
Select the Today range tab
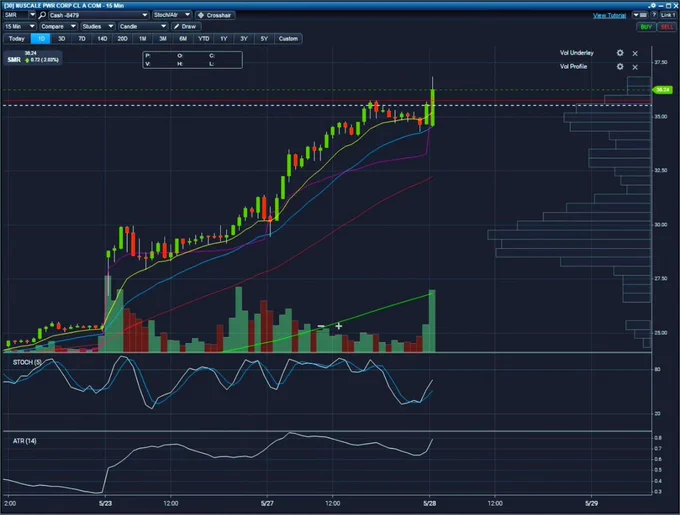17,39
